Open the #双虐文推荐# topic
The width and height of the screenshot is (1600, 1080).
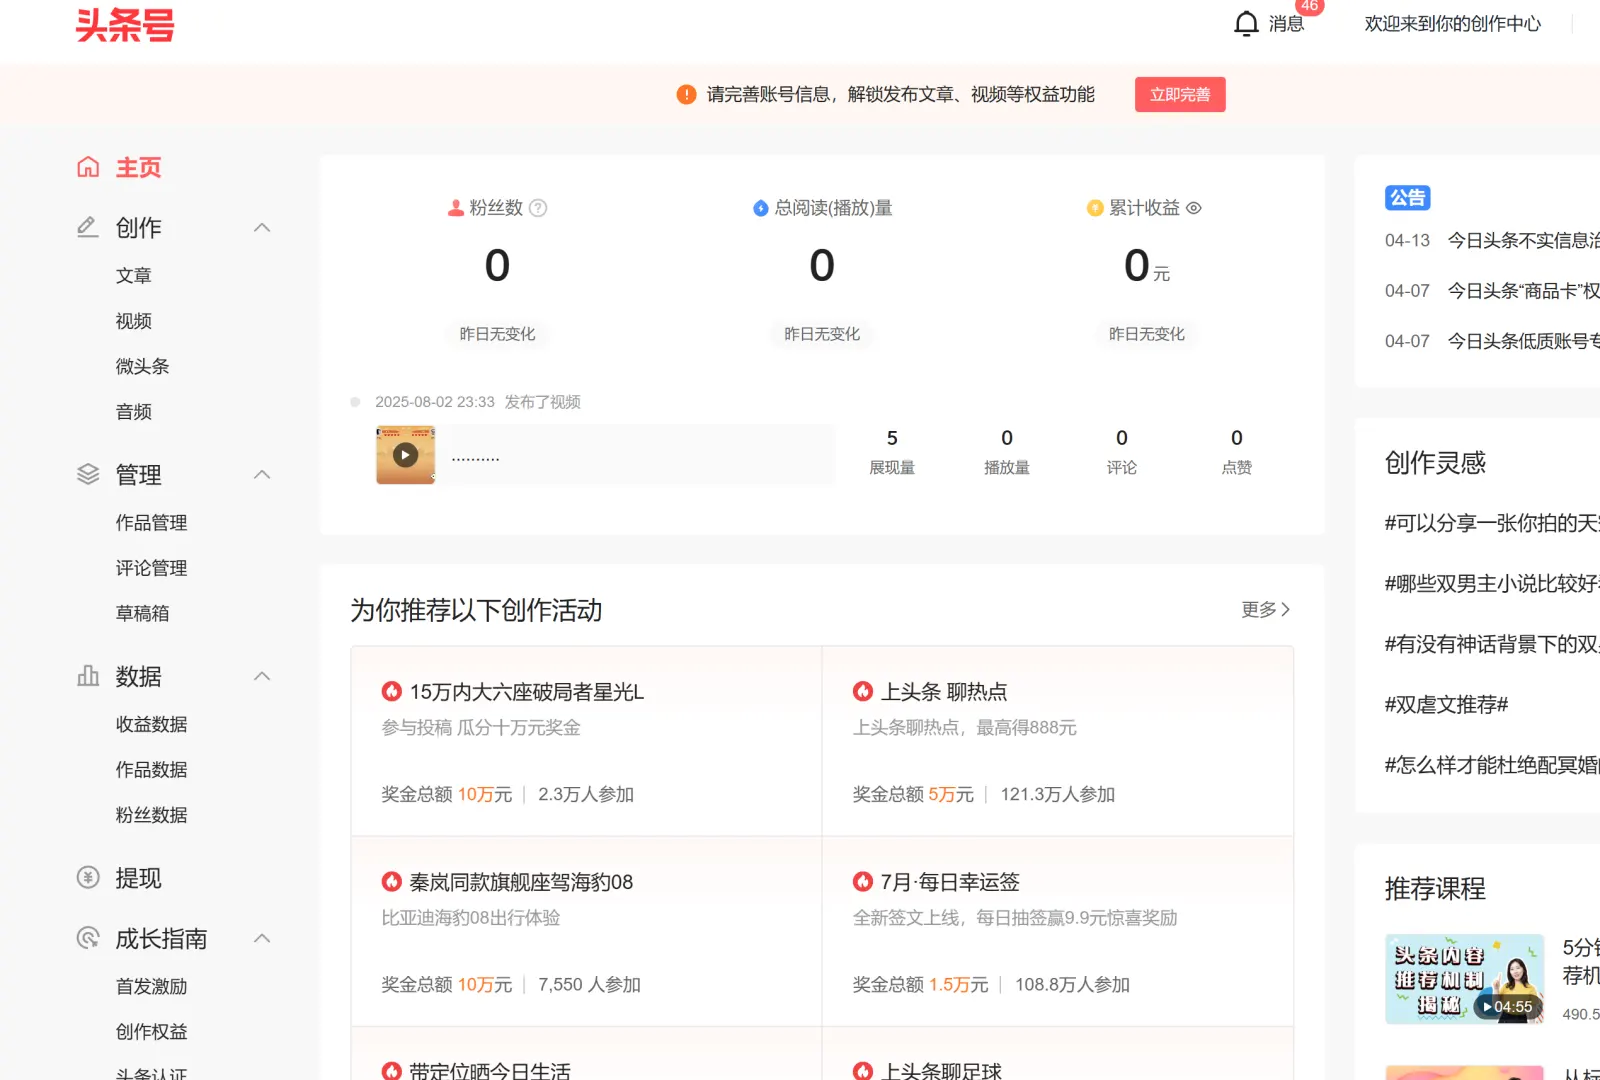(1446, 705)
